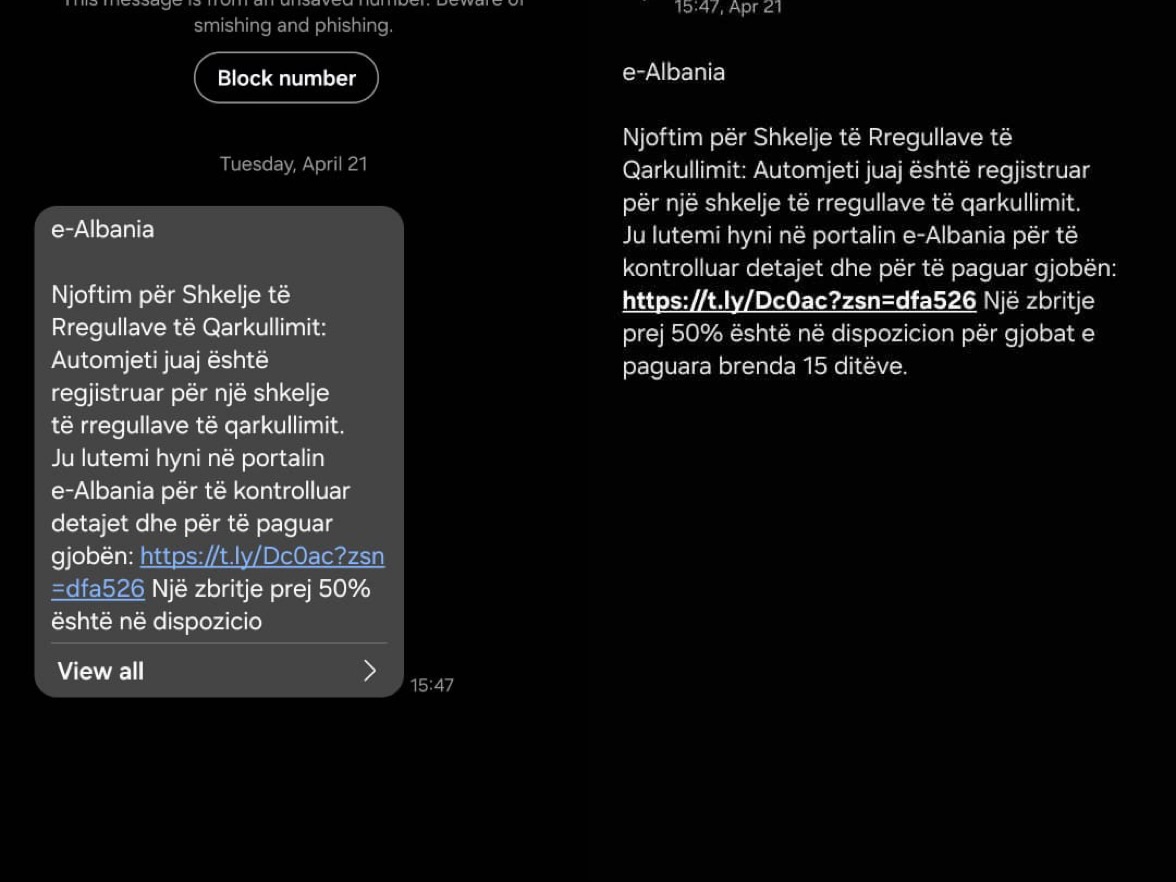Tap the "Një zbritje prej 50%" text in the bubble

261,589
